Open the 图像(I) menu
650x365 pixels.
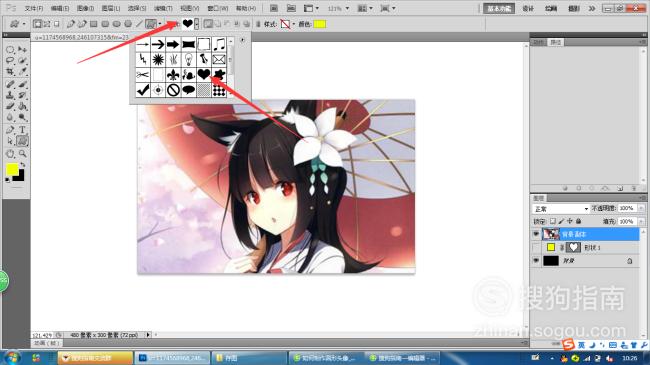[85, 8]
